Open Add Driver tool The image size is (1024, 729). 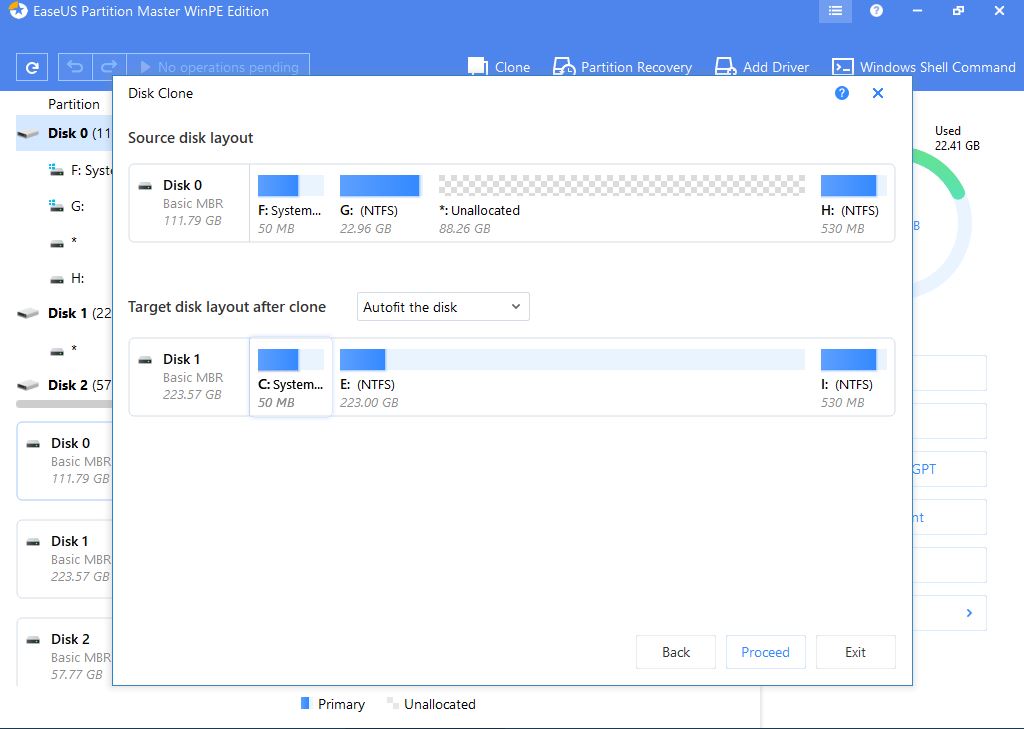761,67
